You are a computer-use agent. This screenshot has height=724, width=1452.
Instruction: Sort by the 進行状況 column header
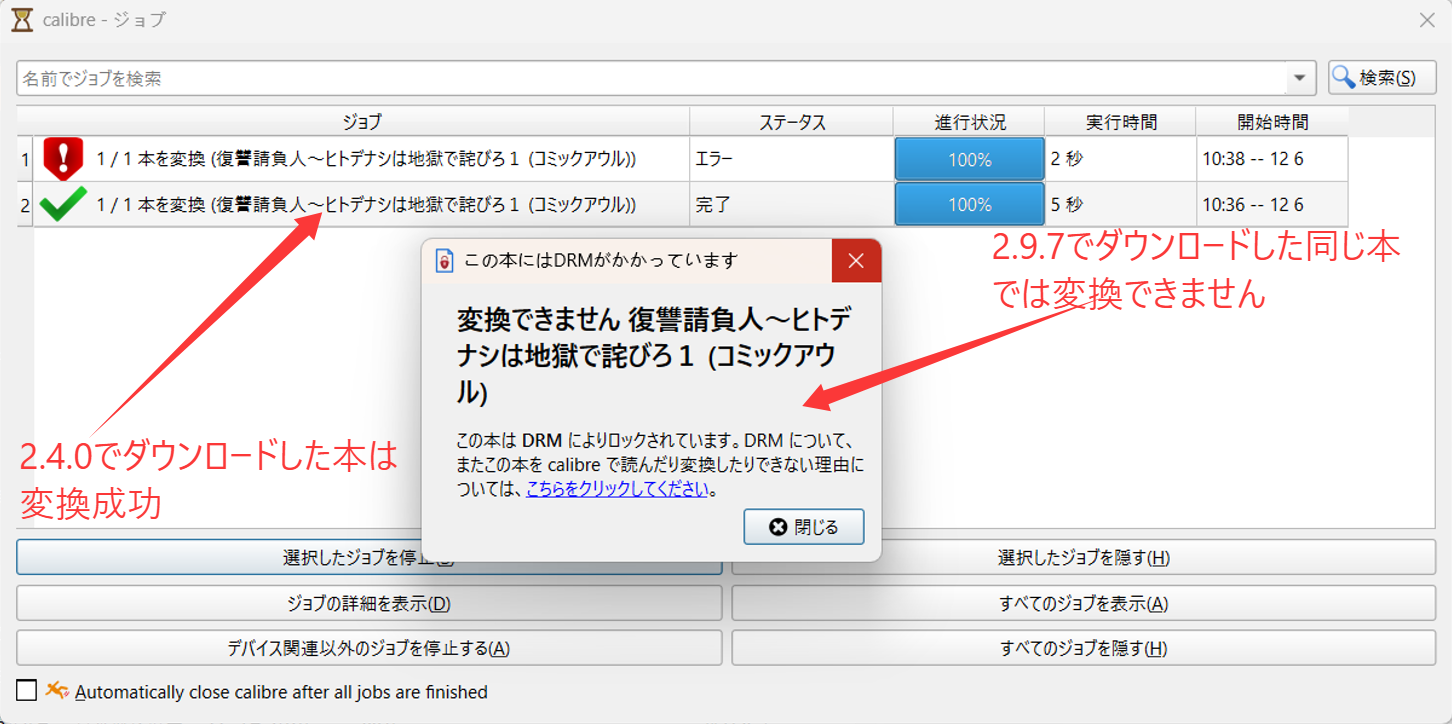[970, 122]
